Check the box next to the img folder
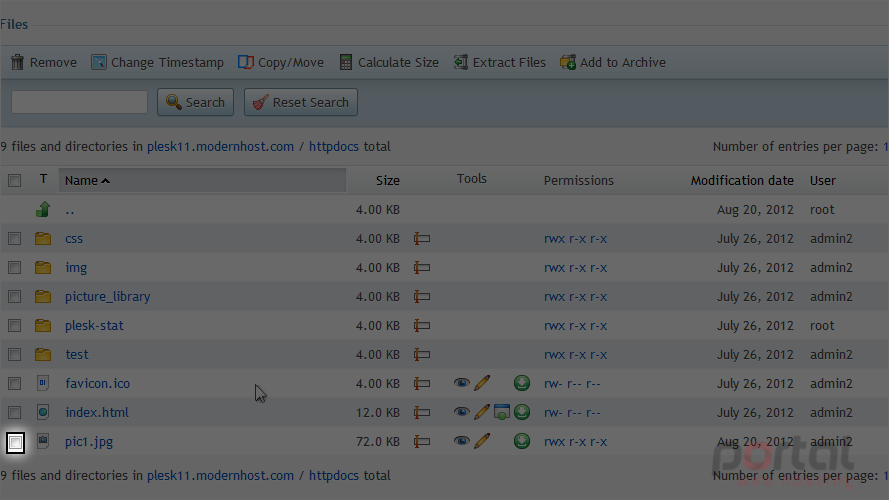The image size is (889, 500). pyautogui.click(x=15, y=268)
